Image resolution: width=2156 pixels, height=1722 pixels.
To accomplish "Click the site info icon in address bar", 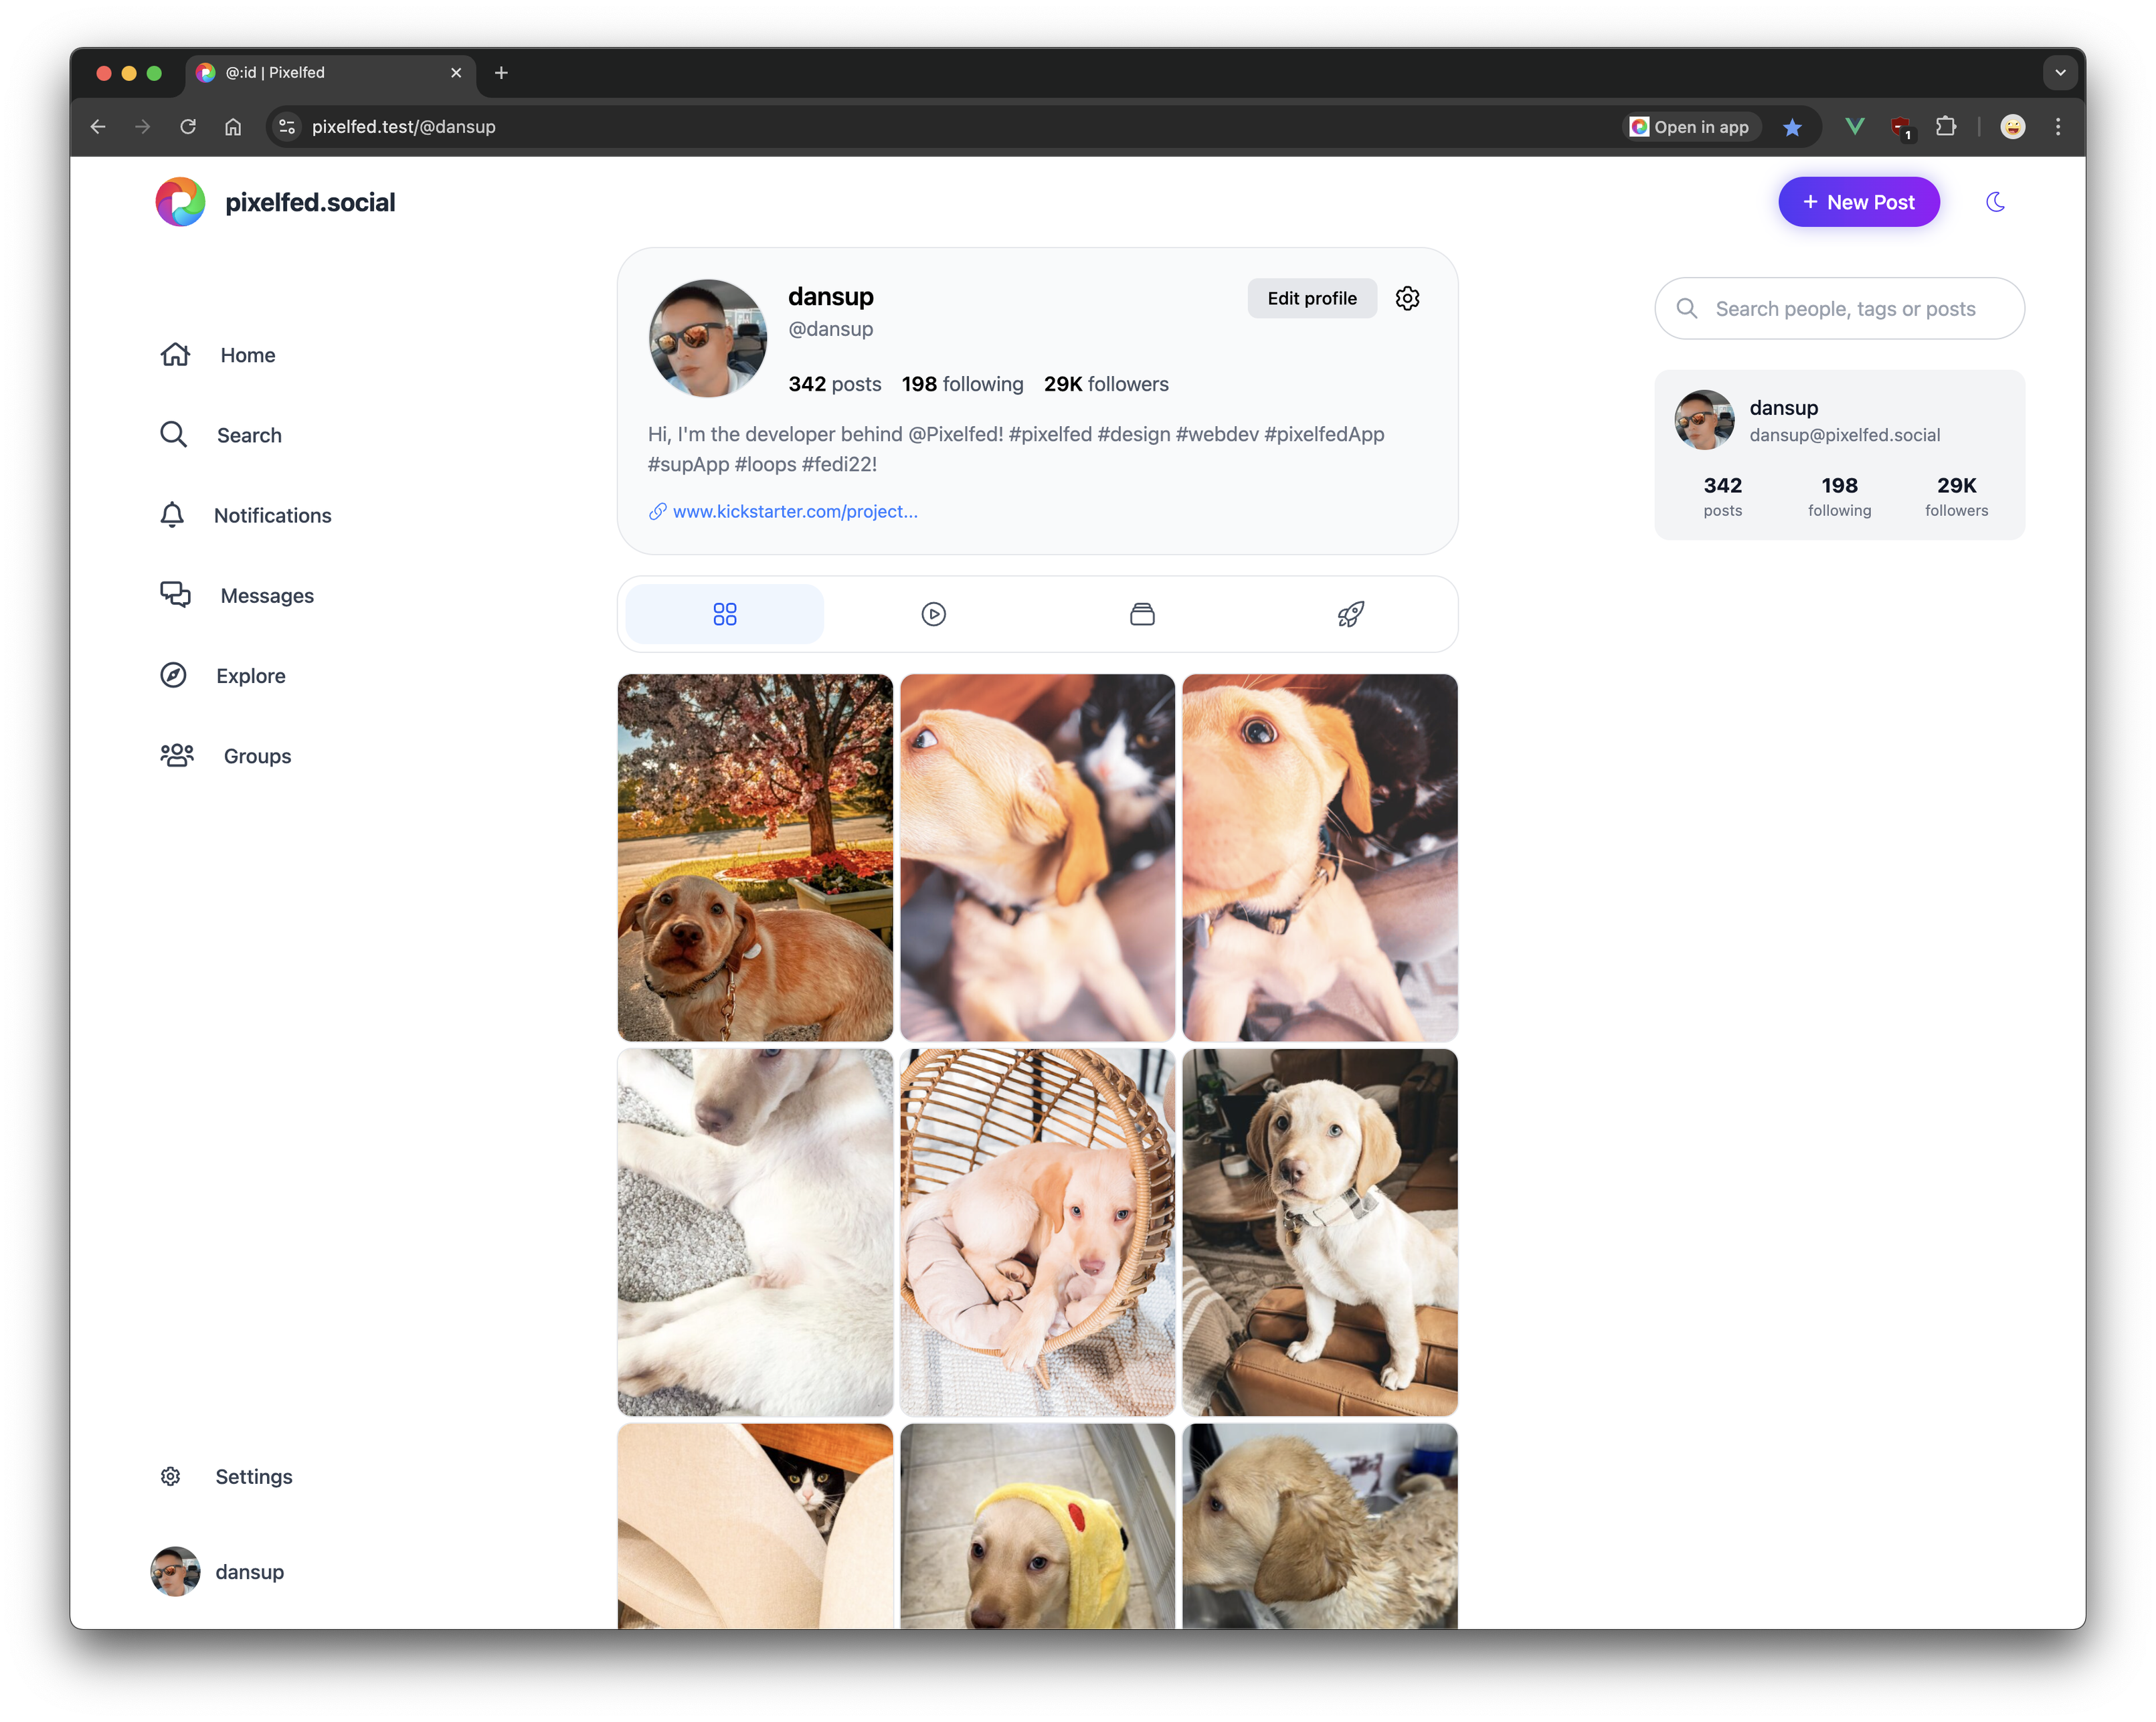I will (x=287, y=127).
